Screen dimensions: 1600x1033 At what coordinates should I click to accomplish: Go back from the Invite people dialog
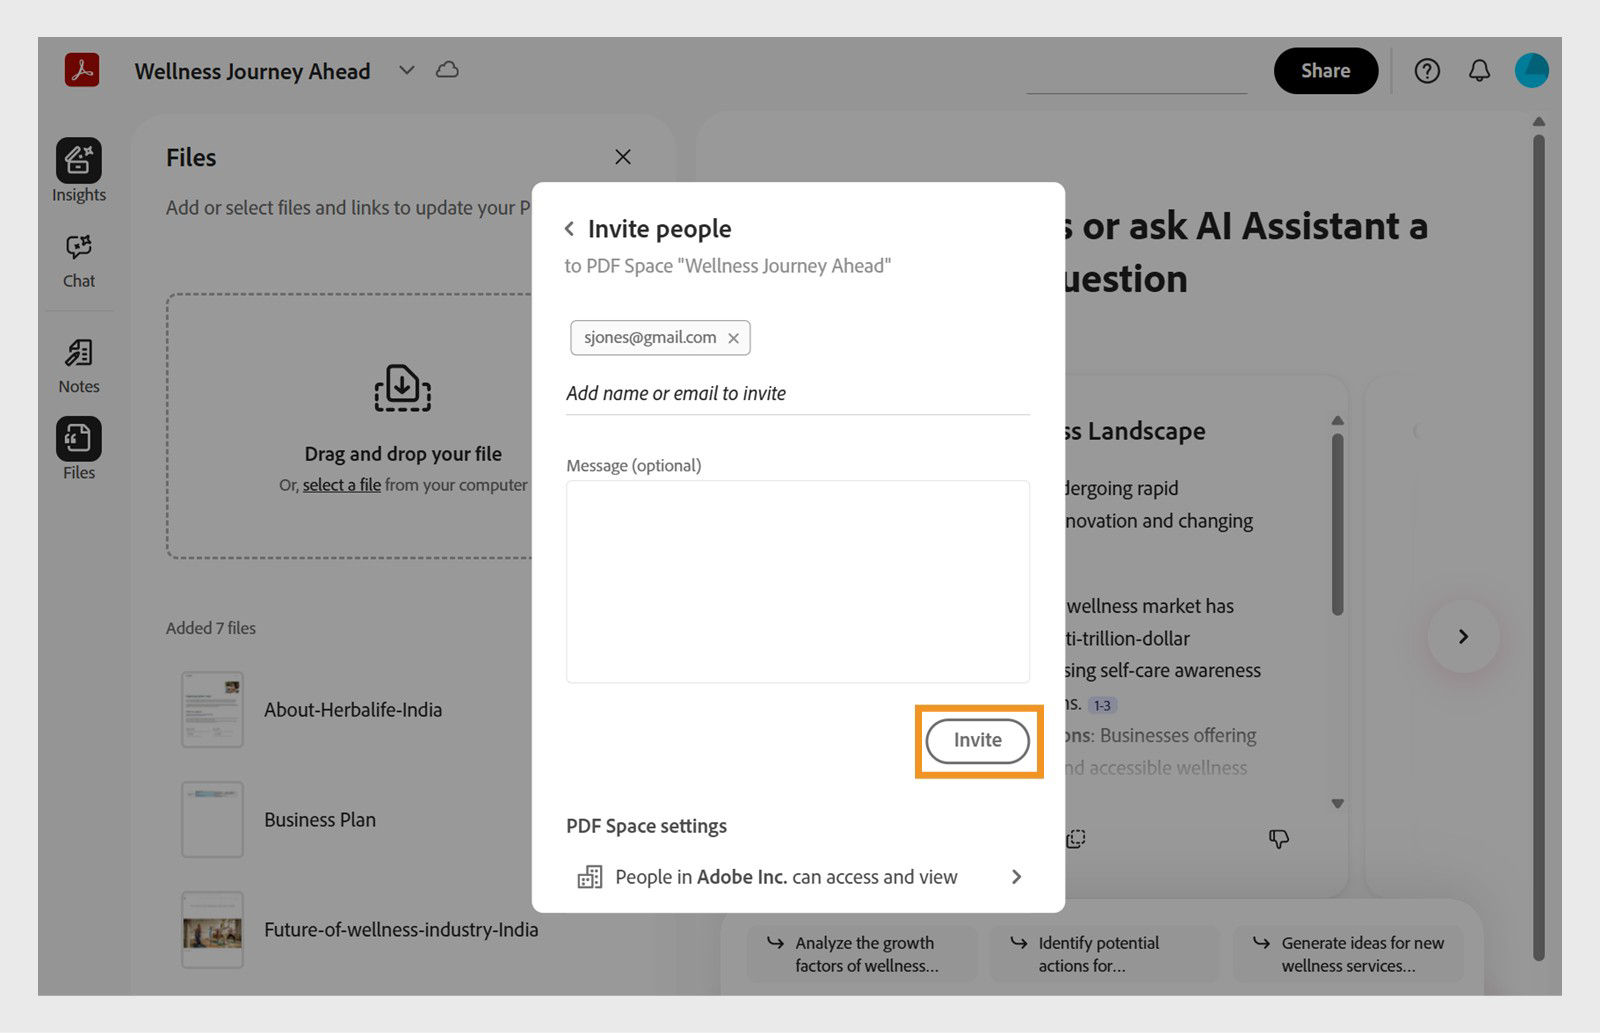569,228
